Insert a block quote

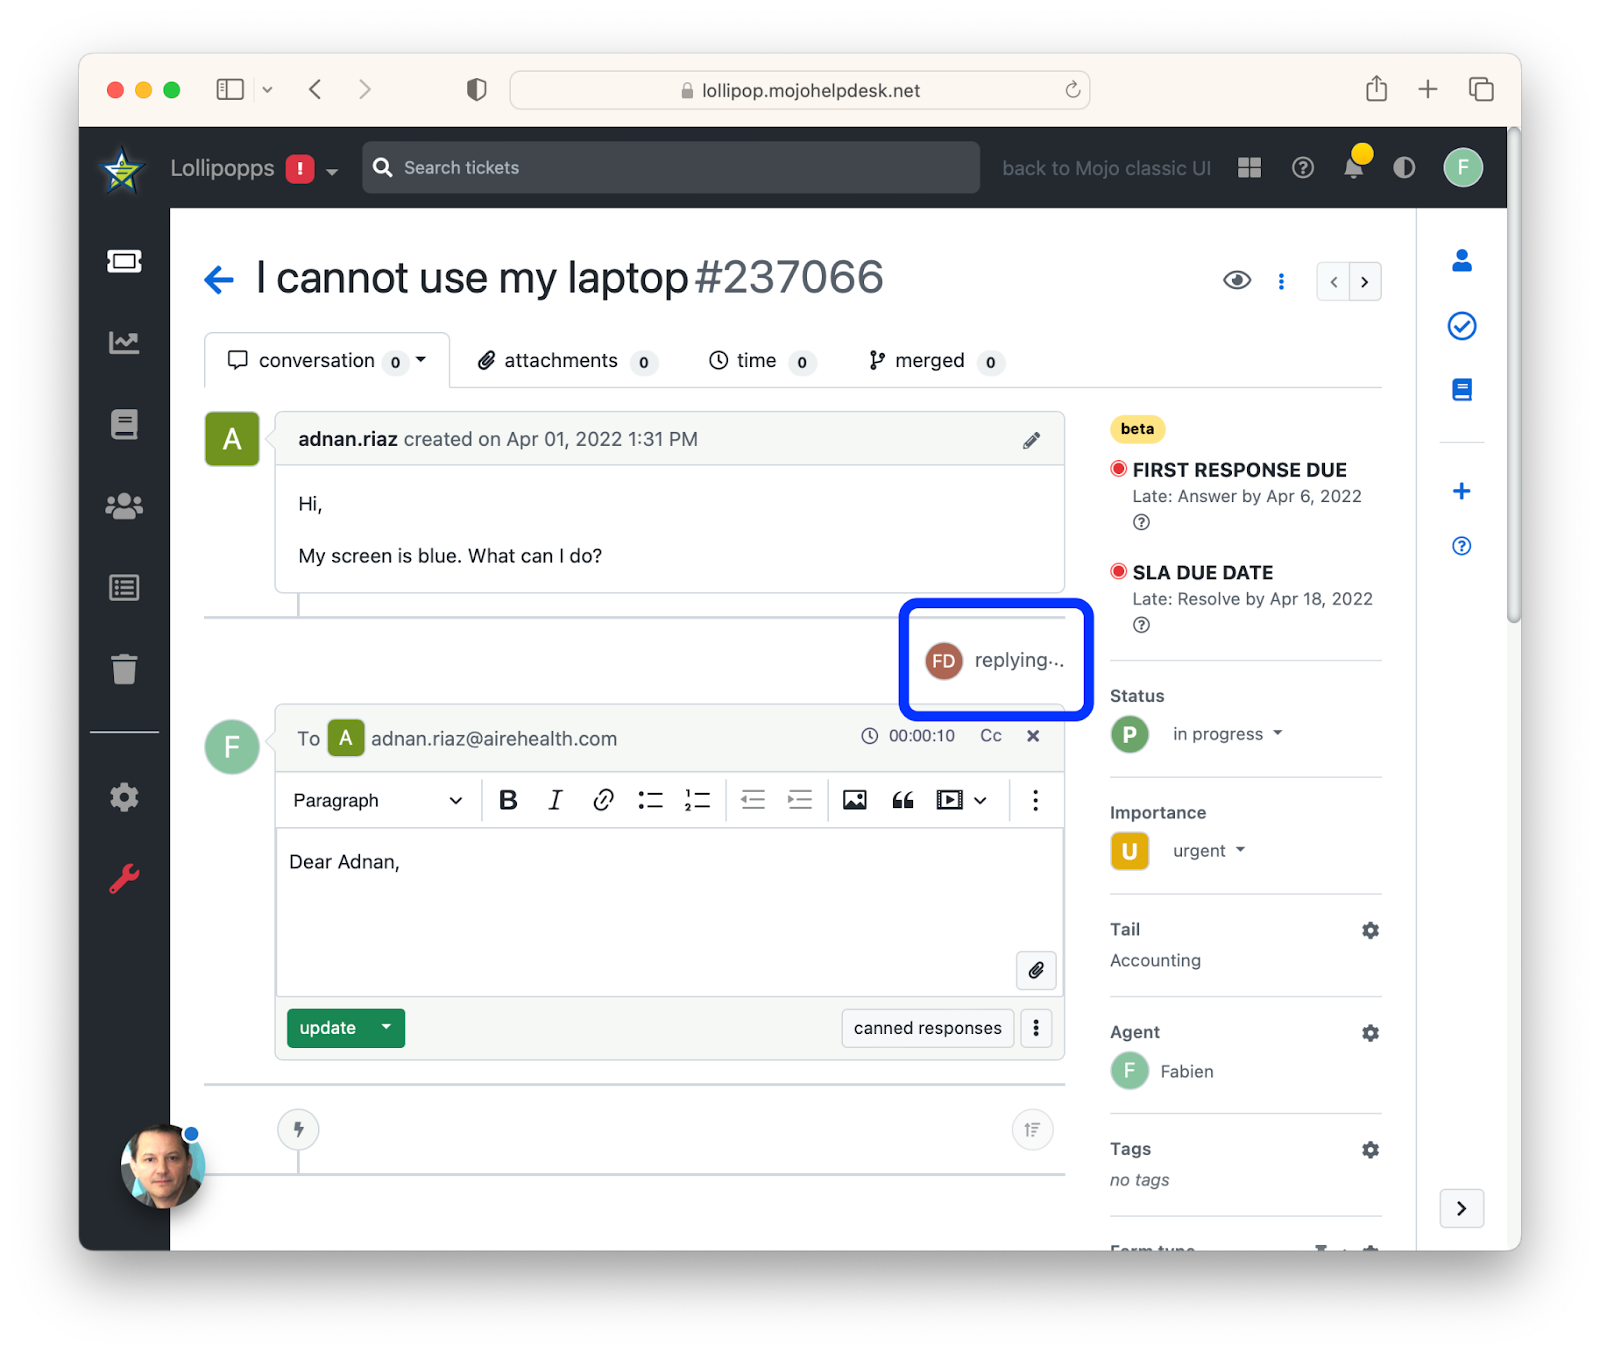click(903, 800)
